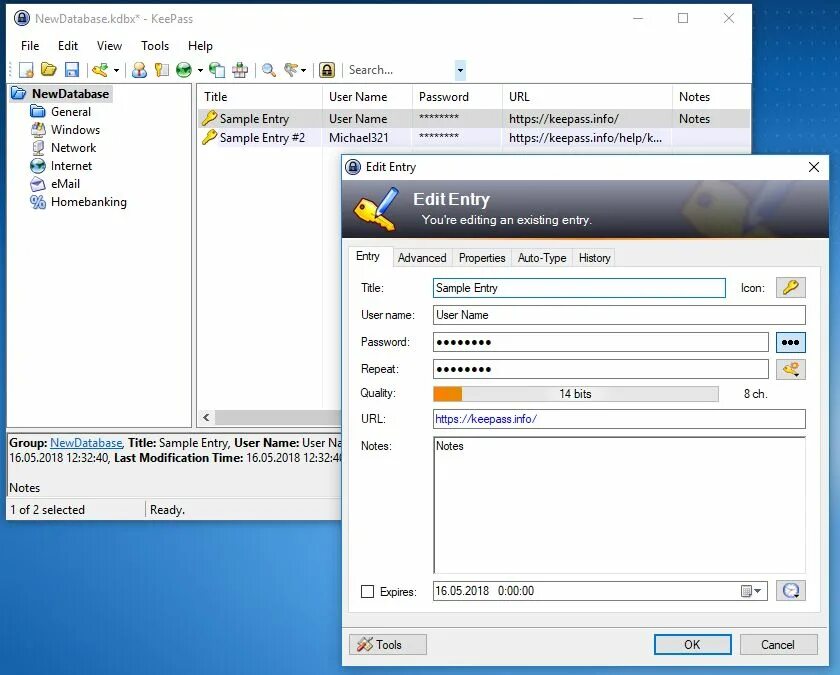Viewport: 840px width, 675px height.
Task: Click the Show Entries keys icon
Action: [291, 70]
